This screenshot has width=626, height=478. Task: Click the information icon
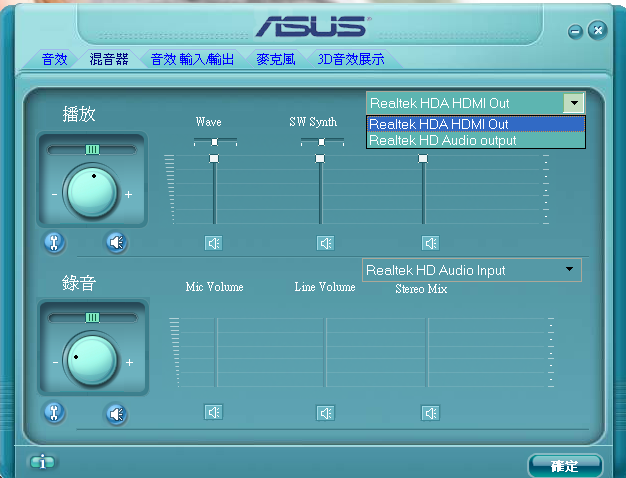point(42,462)
